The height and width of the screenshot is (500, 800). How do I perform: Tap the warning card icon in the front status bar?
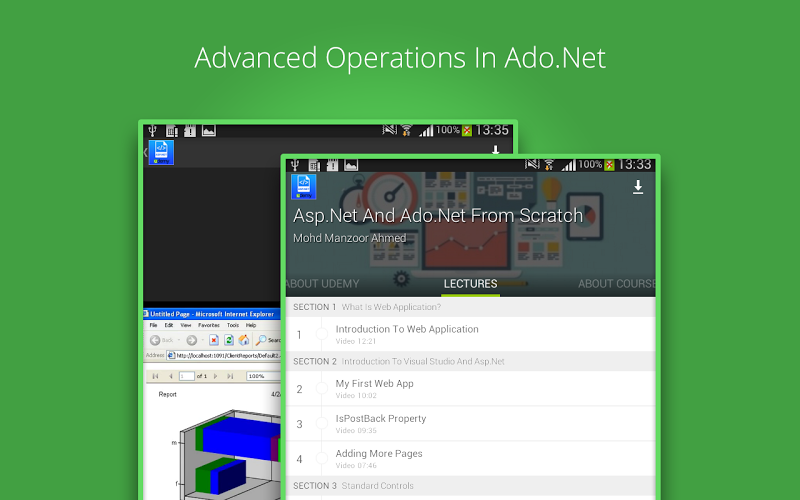click(332, 165)
